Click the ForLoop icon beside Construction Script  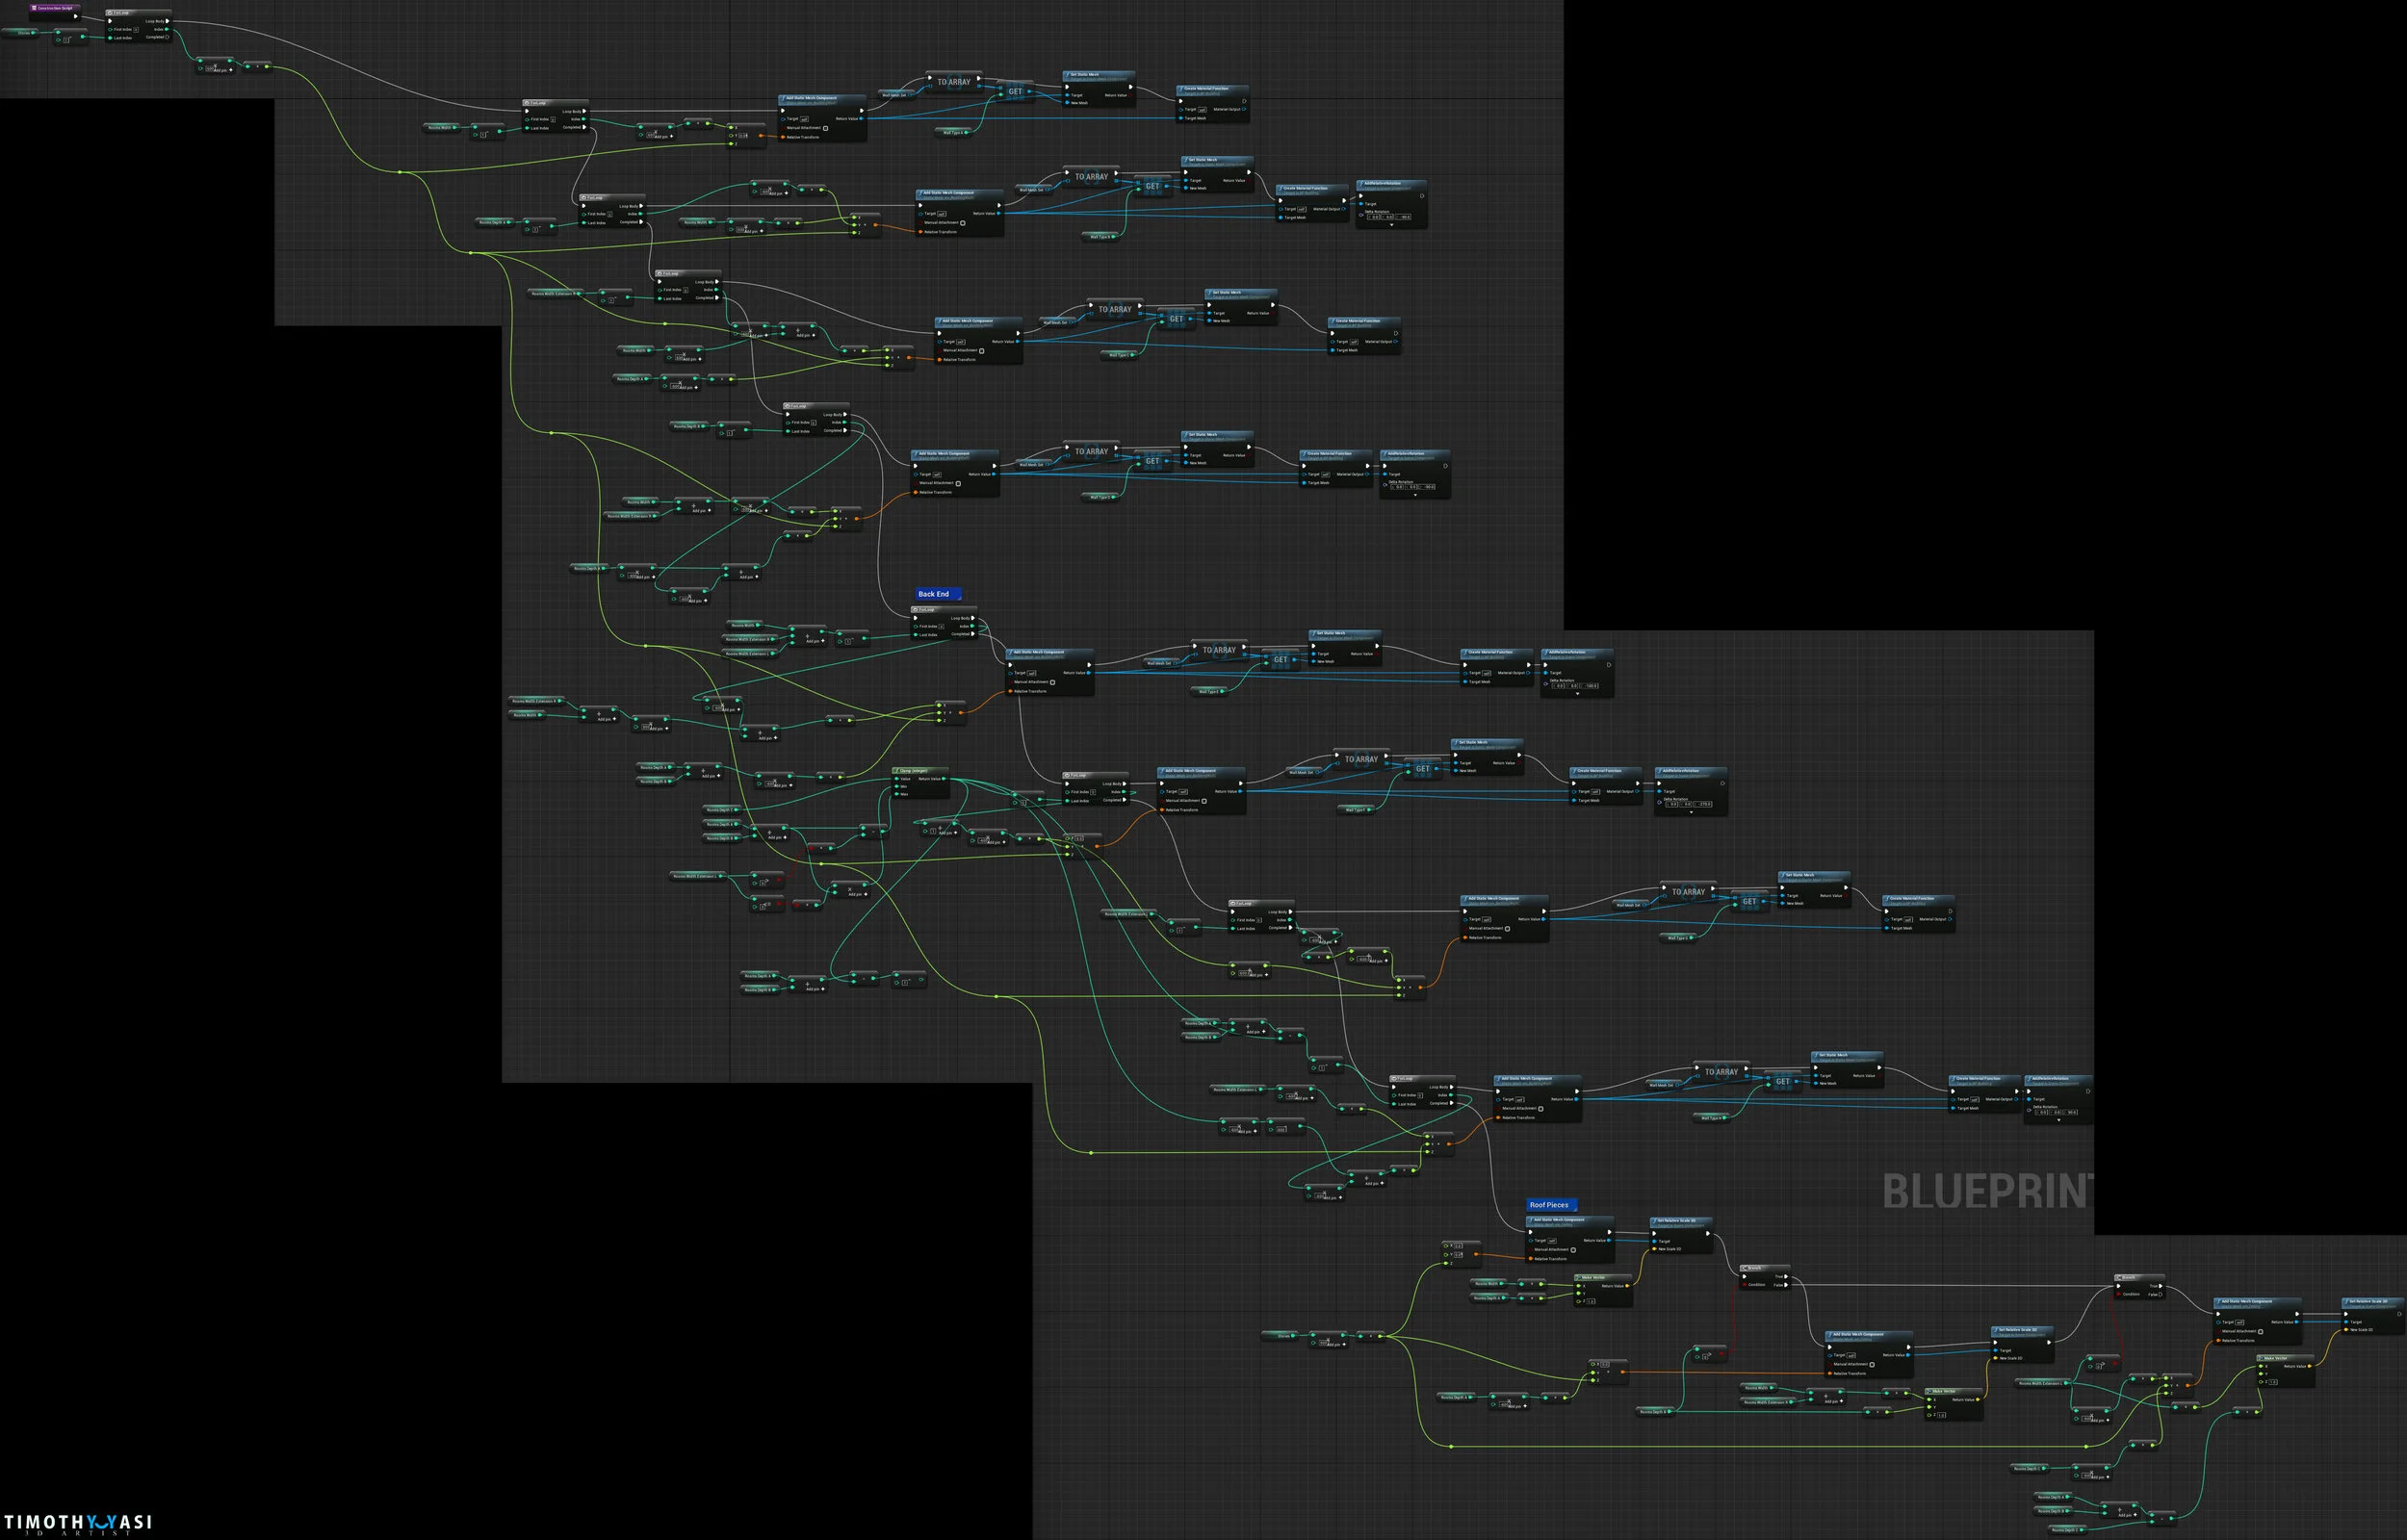point(111,13)
